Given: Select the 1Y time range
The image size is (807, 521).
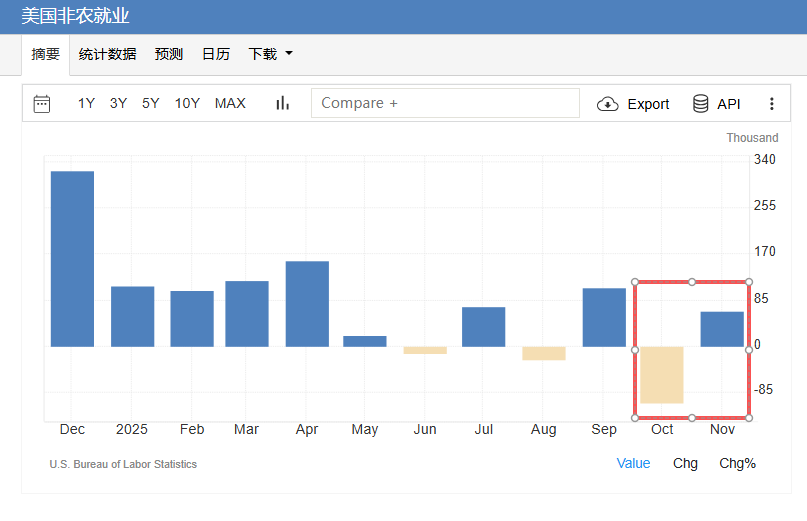Looking at the screenshot, I should pyautogui.click(x=87, y=103).
